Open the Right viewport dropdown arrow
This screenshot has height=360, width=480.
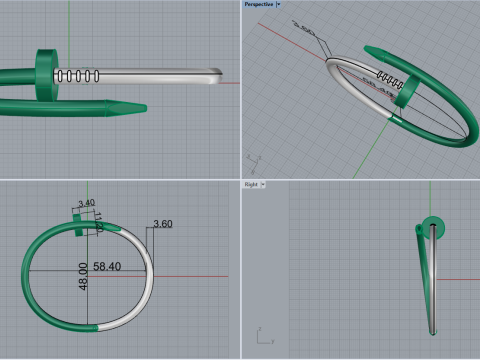(x=263, y=184)
